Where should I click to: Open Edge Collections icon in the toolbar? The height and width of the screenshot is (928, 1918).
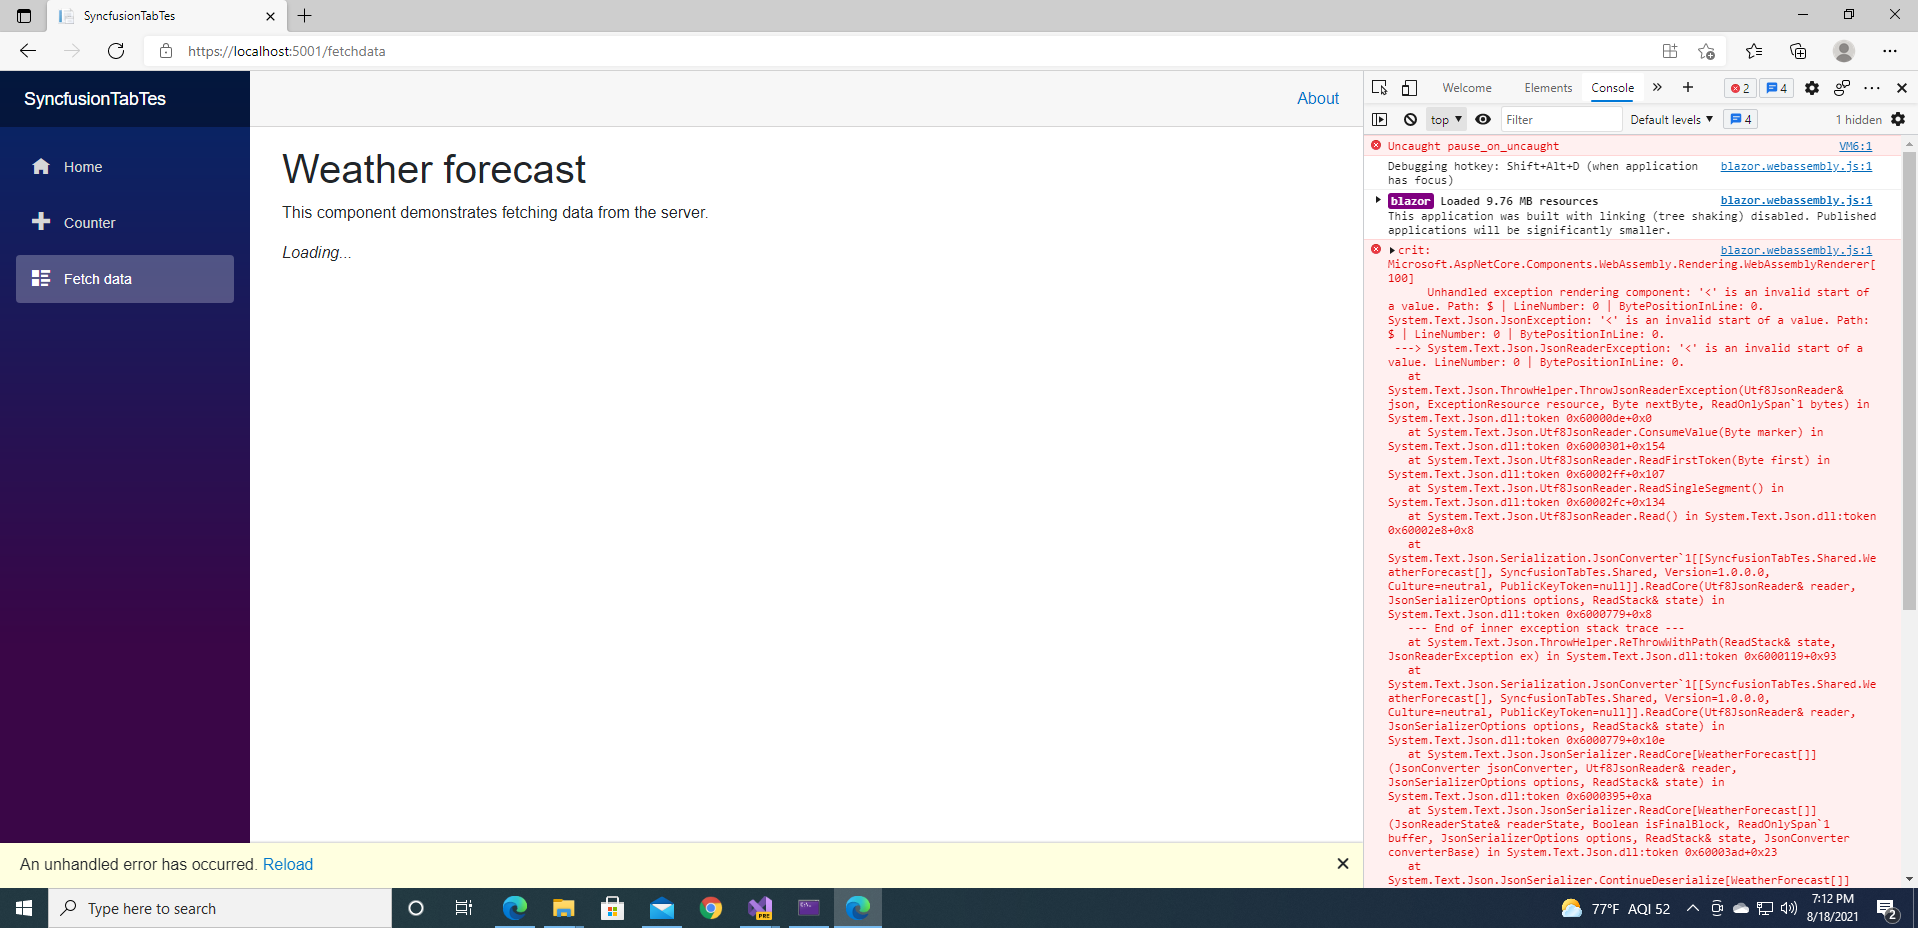[x=1799, y=51]
